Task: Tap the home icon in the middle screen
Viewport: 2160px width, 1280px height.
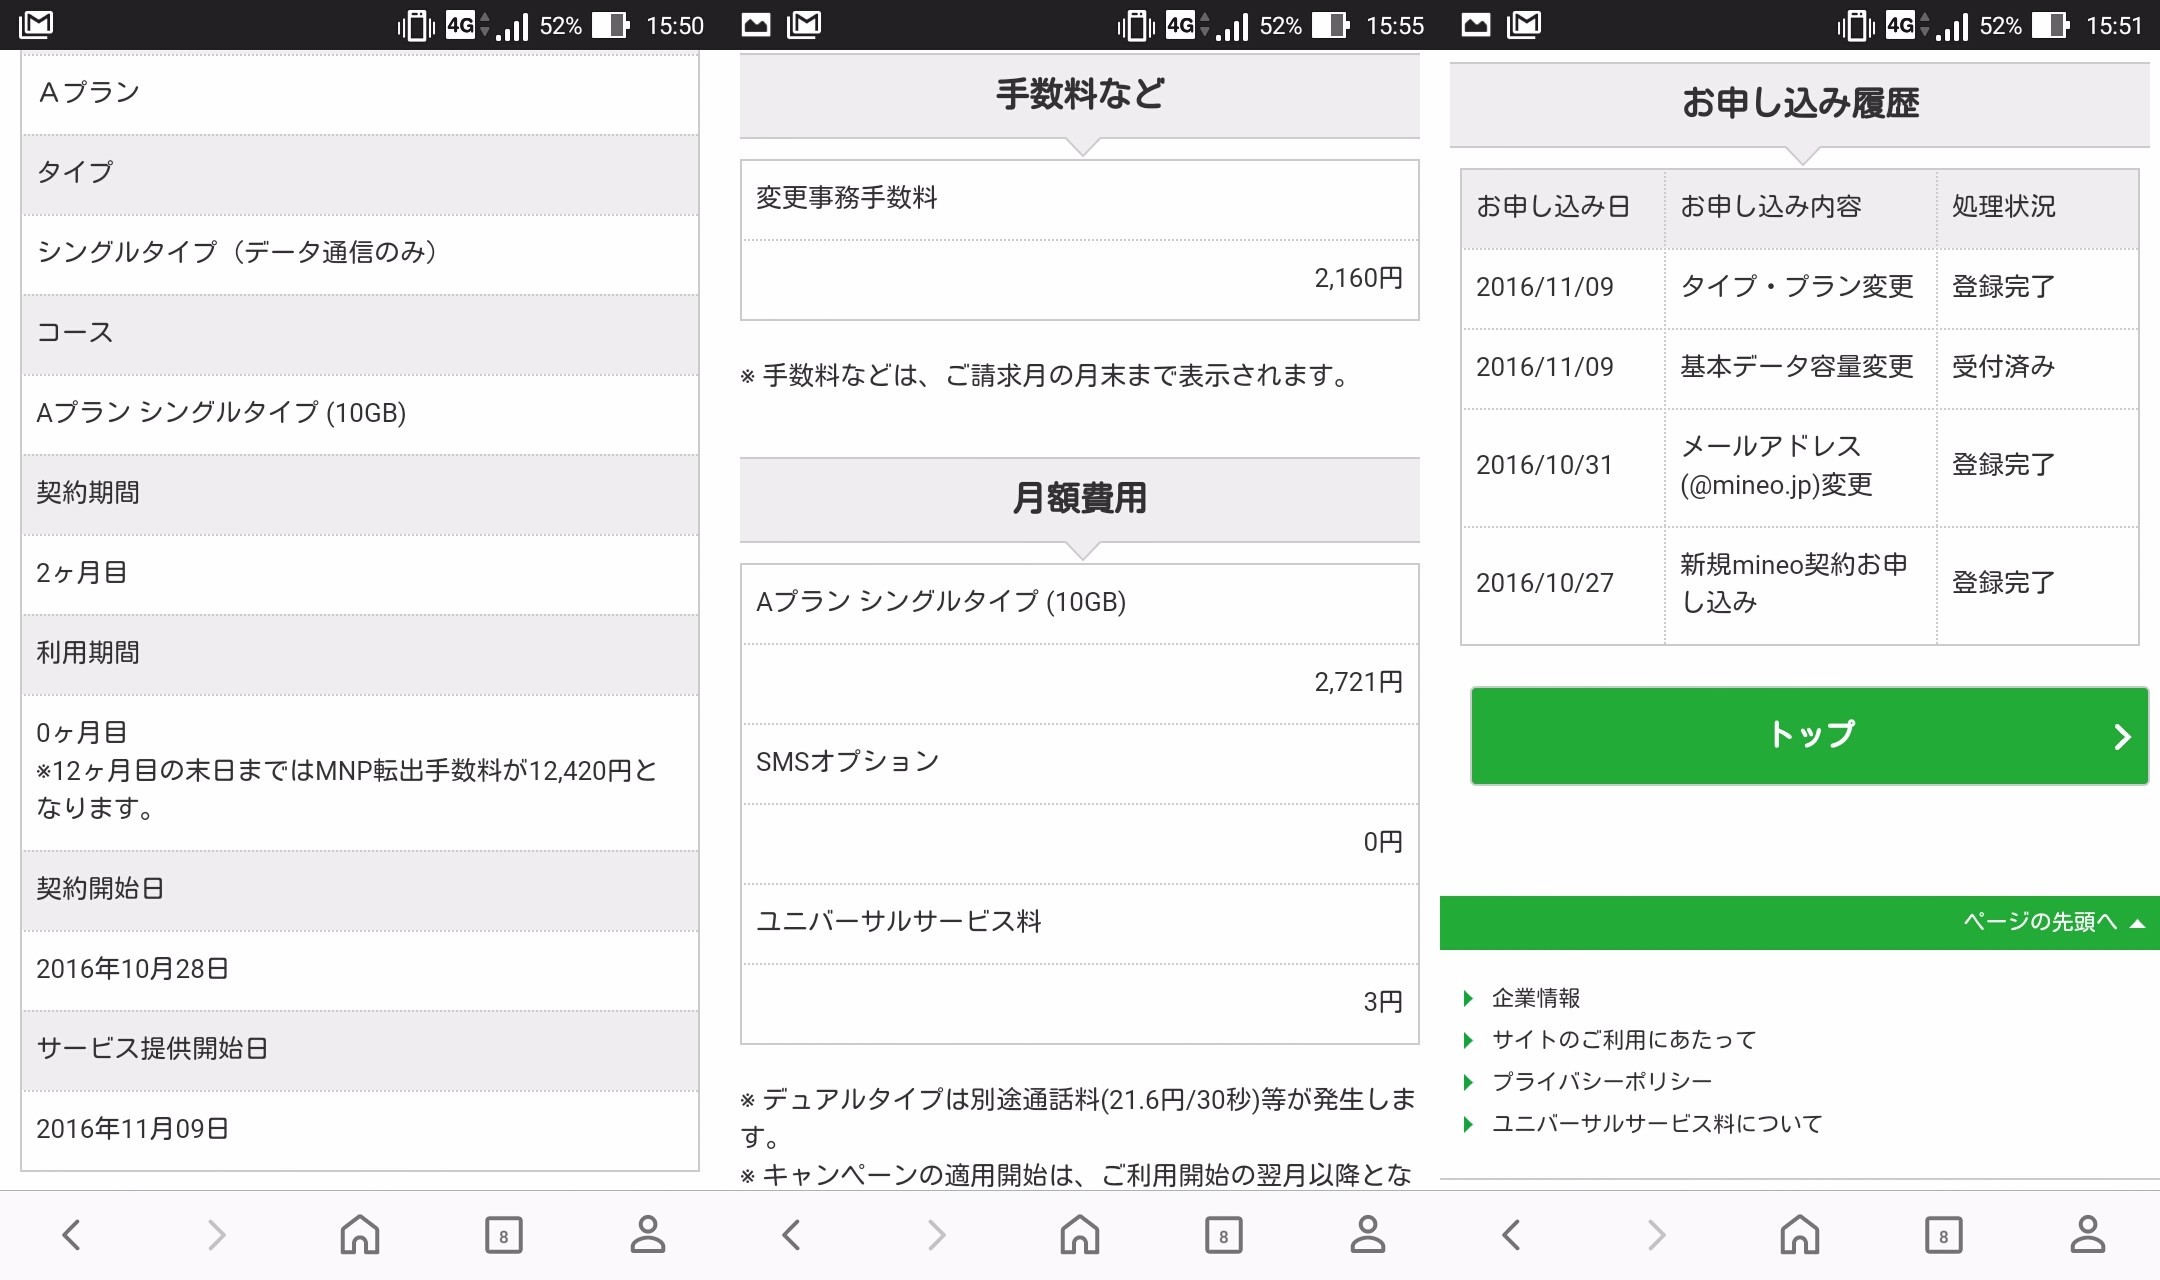Action: point(1080,1235)
